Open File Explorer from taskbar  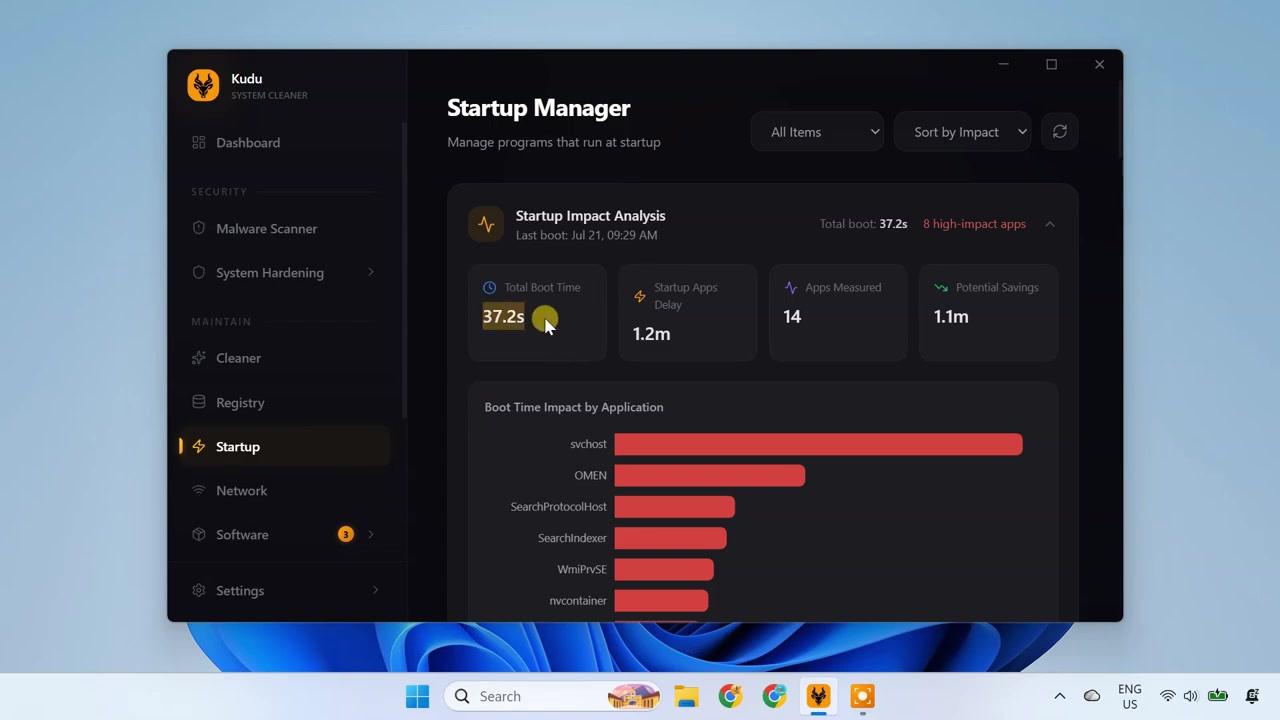[686, 696]
